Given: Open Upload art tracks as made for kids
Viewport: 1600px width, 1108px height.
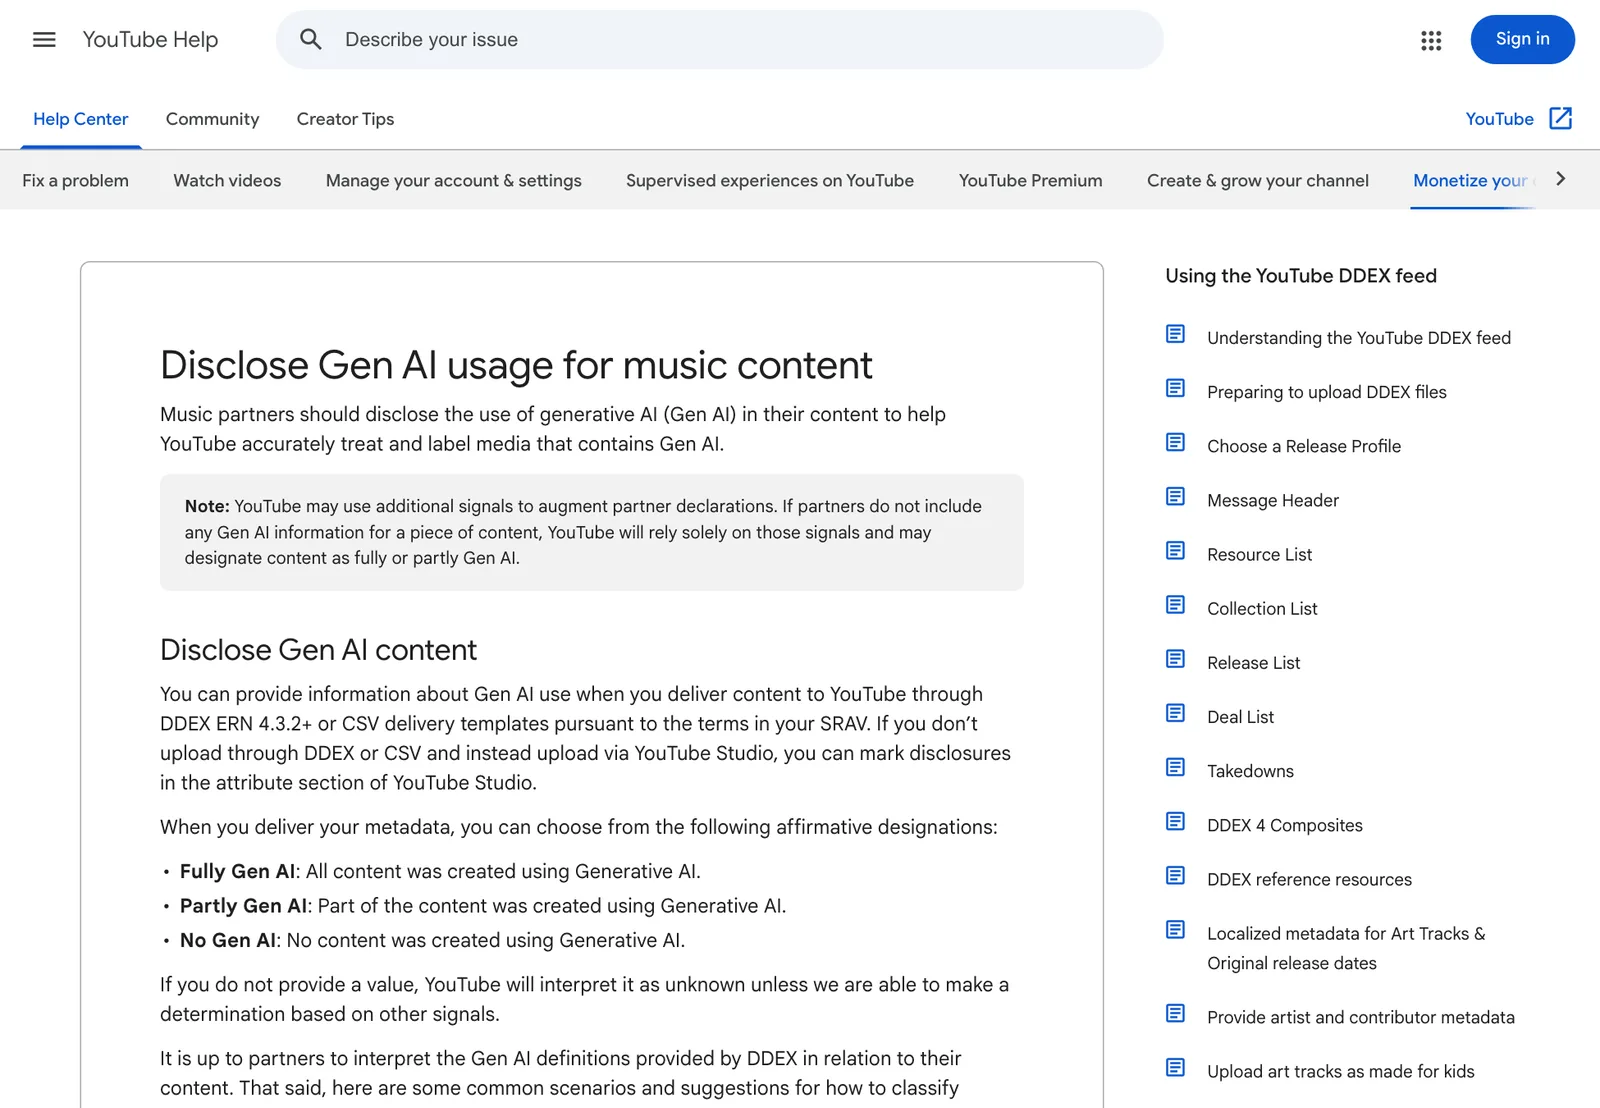Looking at the screenshot, I should pyautogui.click(x=1340, y=1071).
